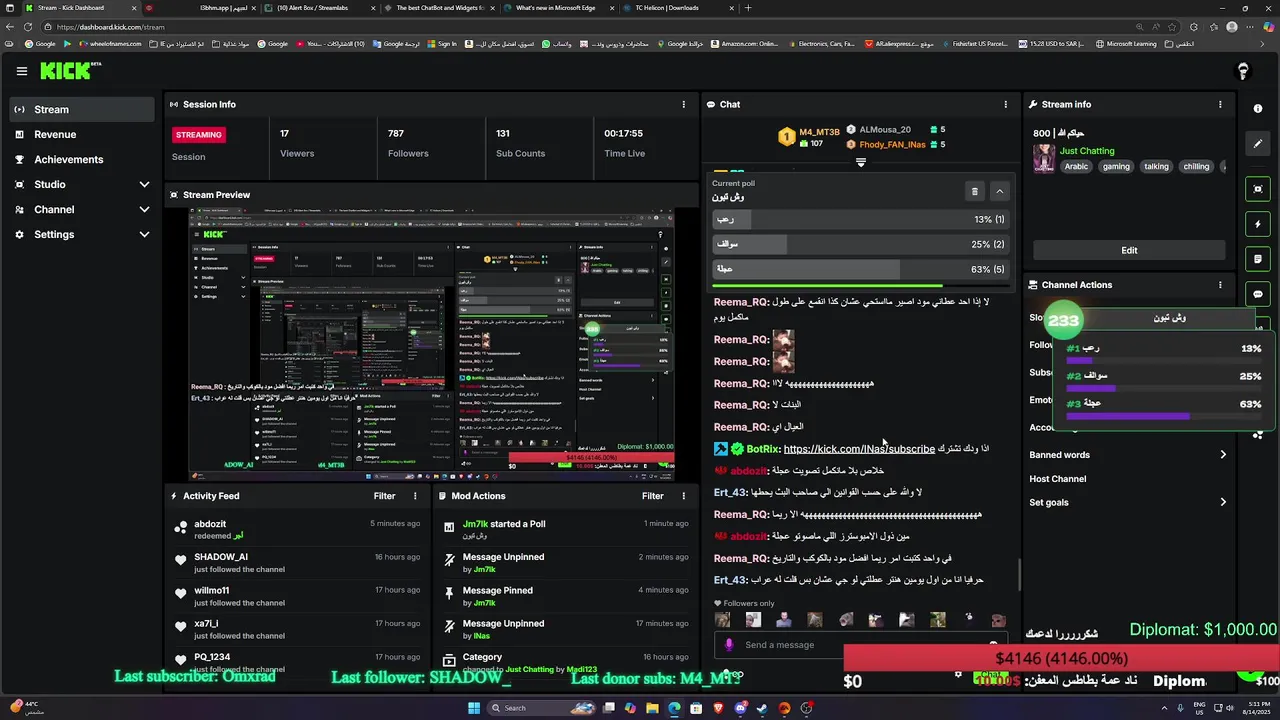Click the lightning bolt icon in the right sidebar
1280x720 pixels.
1258,224
